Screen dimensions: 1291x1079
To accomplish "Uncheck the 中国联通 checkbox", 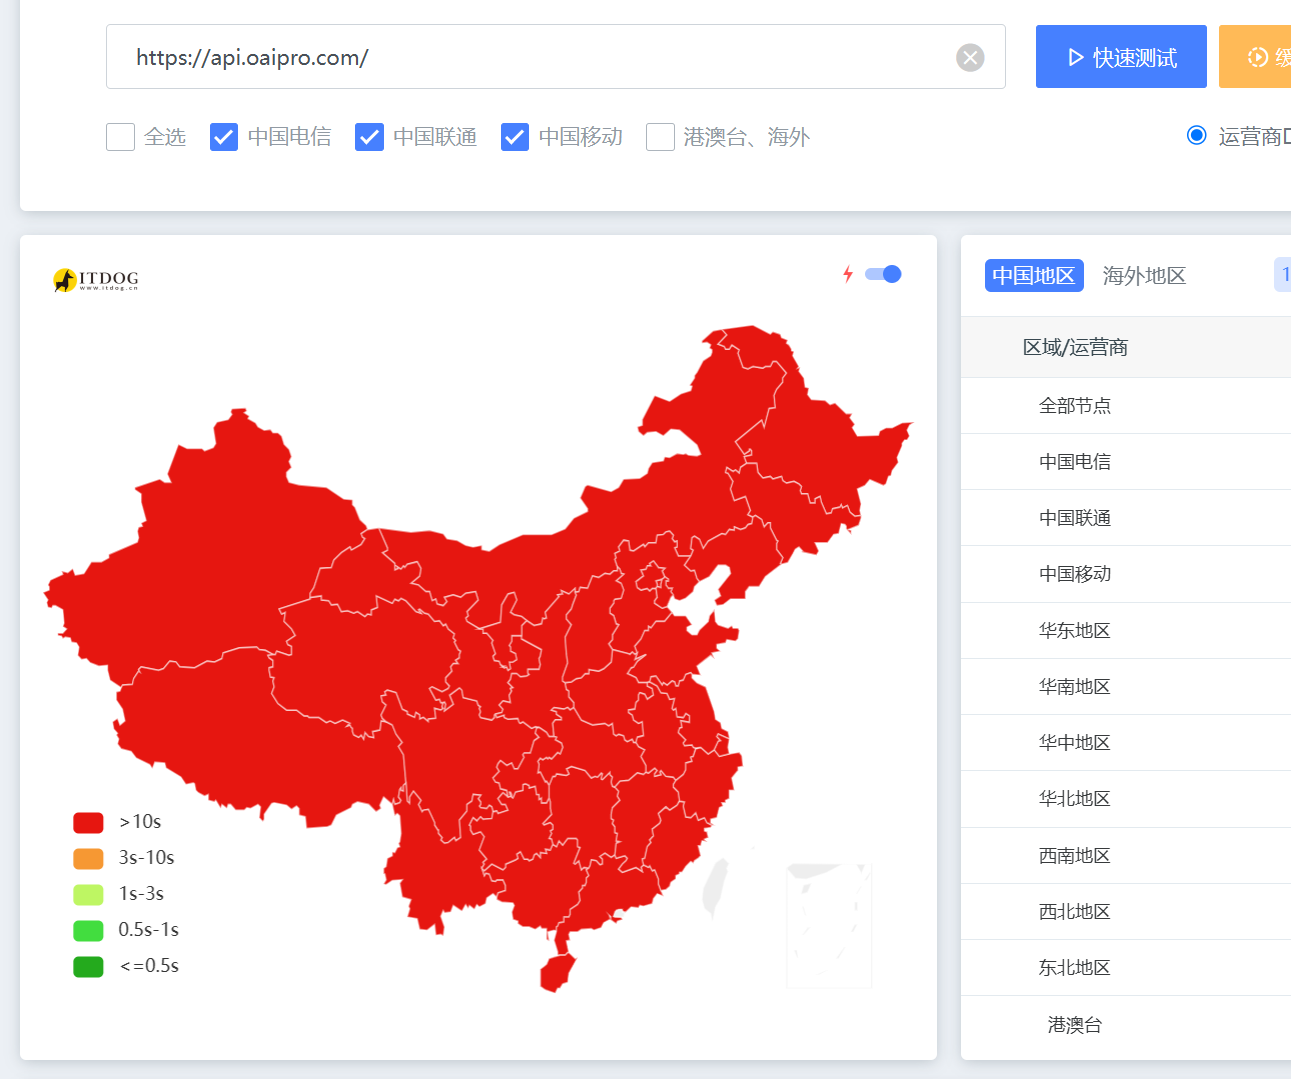I will tap(369, 137).
